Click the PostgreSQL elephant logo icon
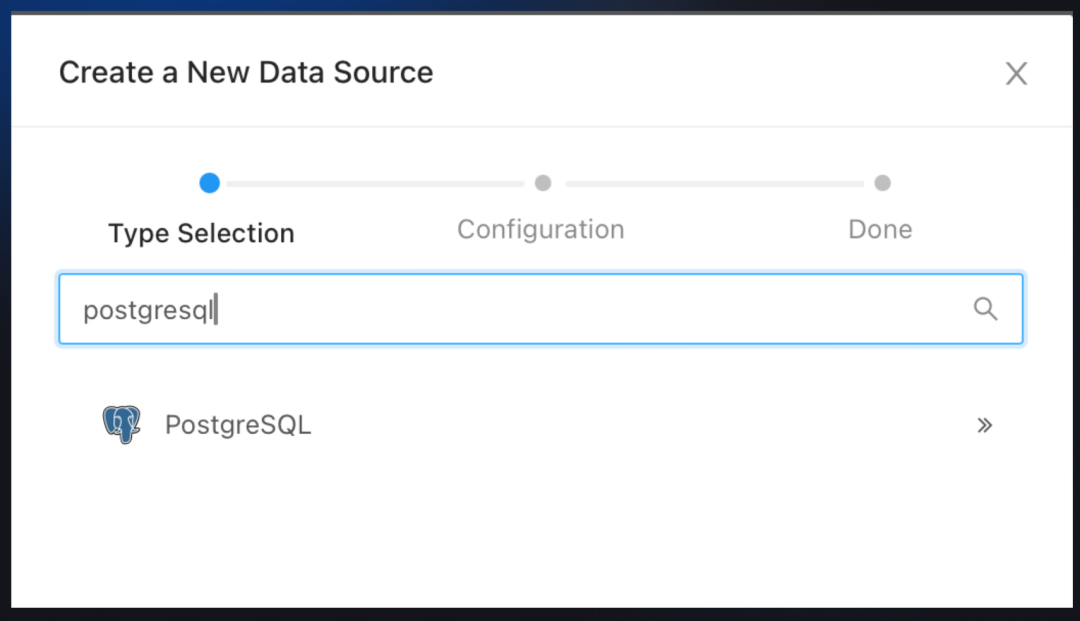The height and width of the screenshot is (621, 1080). click(121, 425)
